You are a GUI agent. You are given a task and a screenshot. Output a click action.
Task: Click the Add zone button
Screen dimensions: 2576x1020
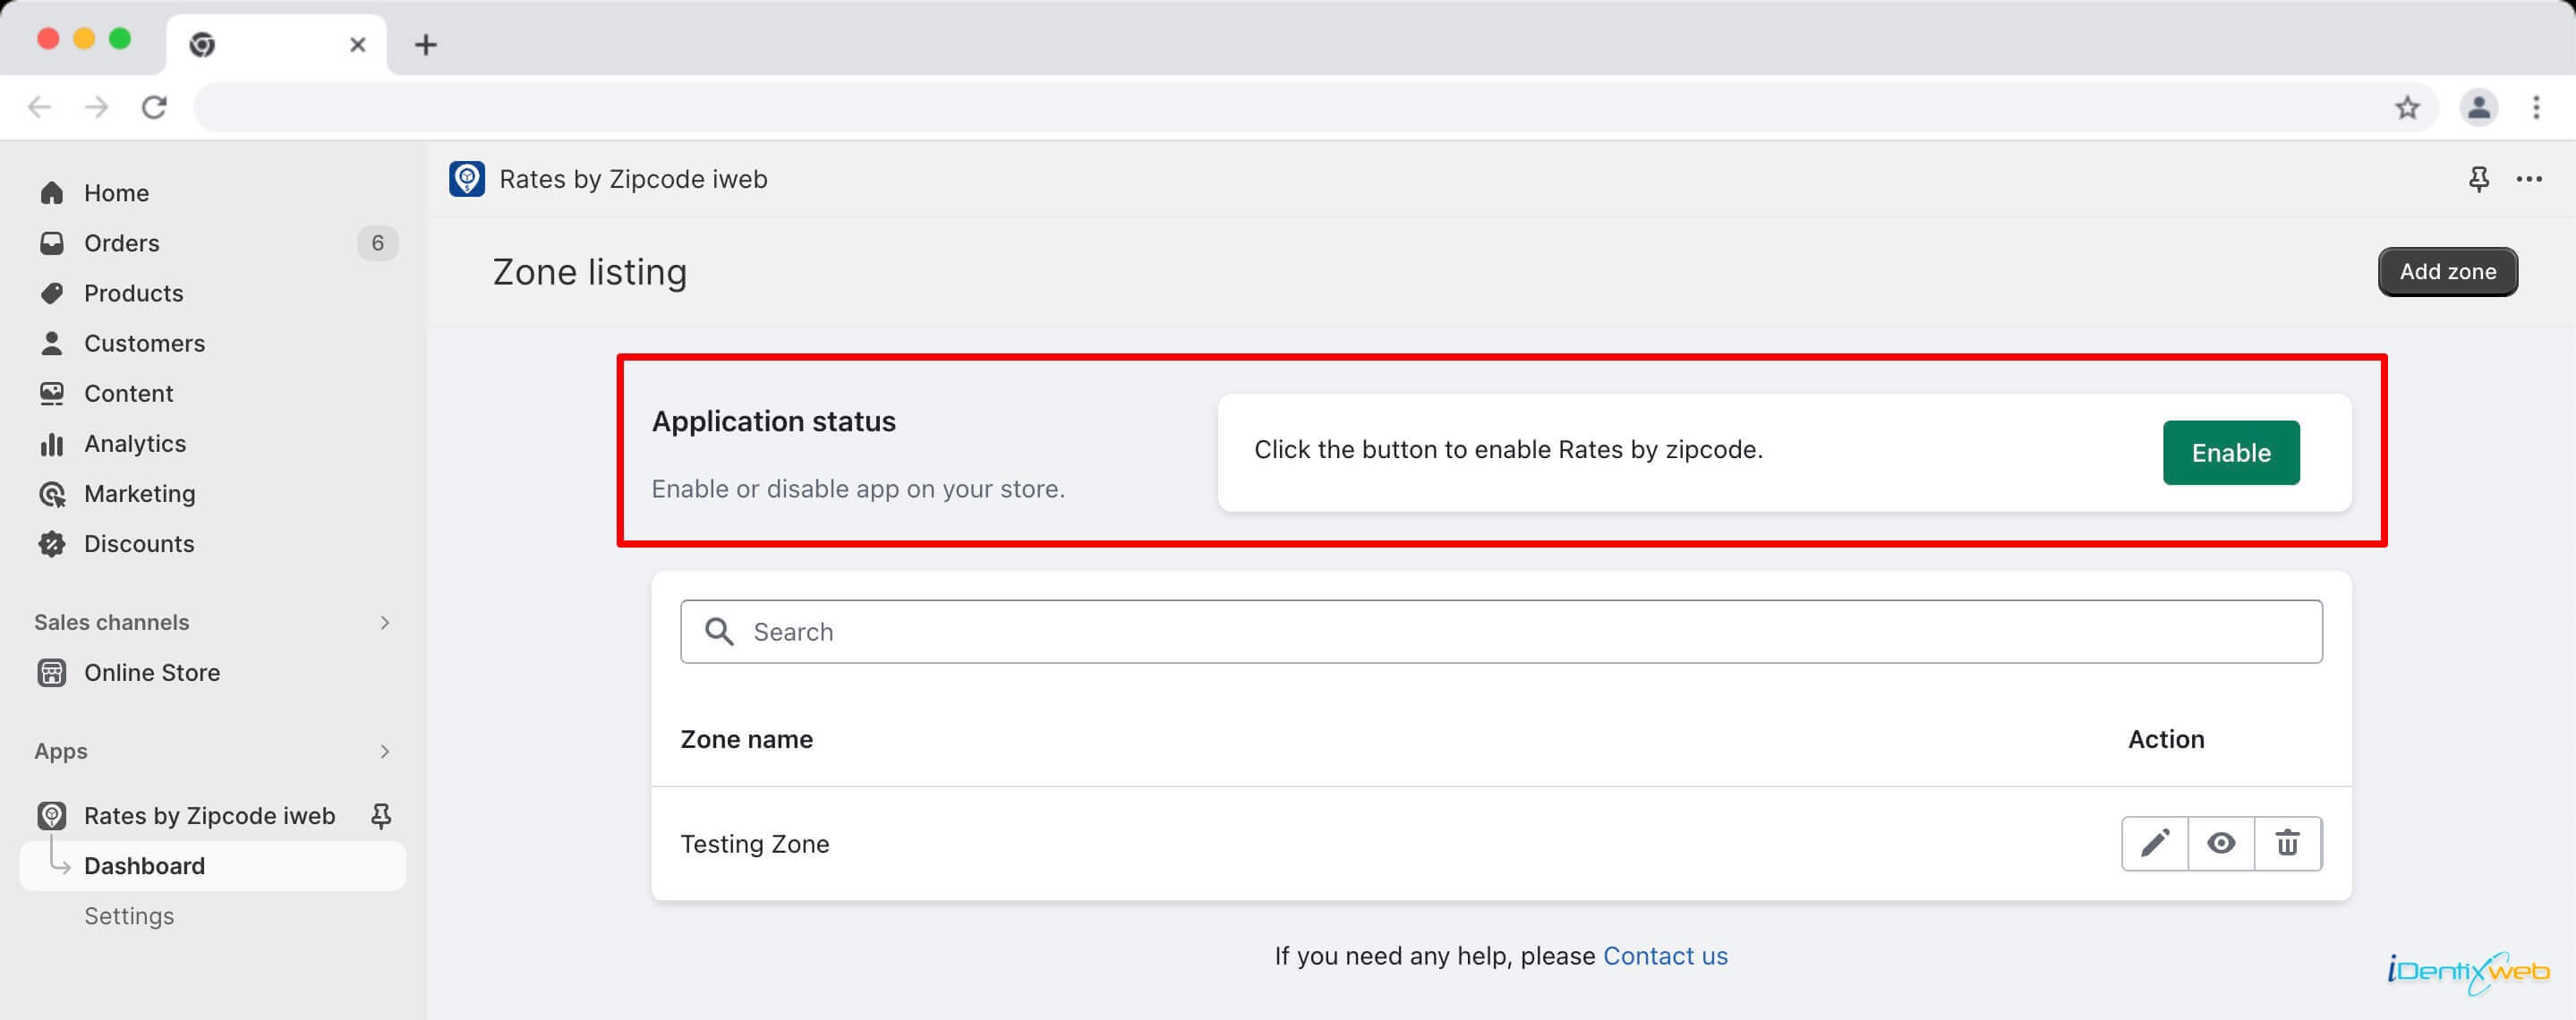point(2448,272)
